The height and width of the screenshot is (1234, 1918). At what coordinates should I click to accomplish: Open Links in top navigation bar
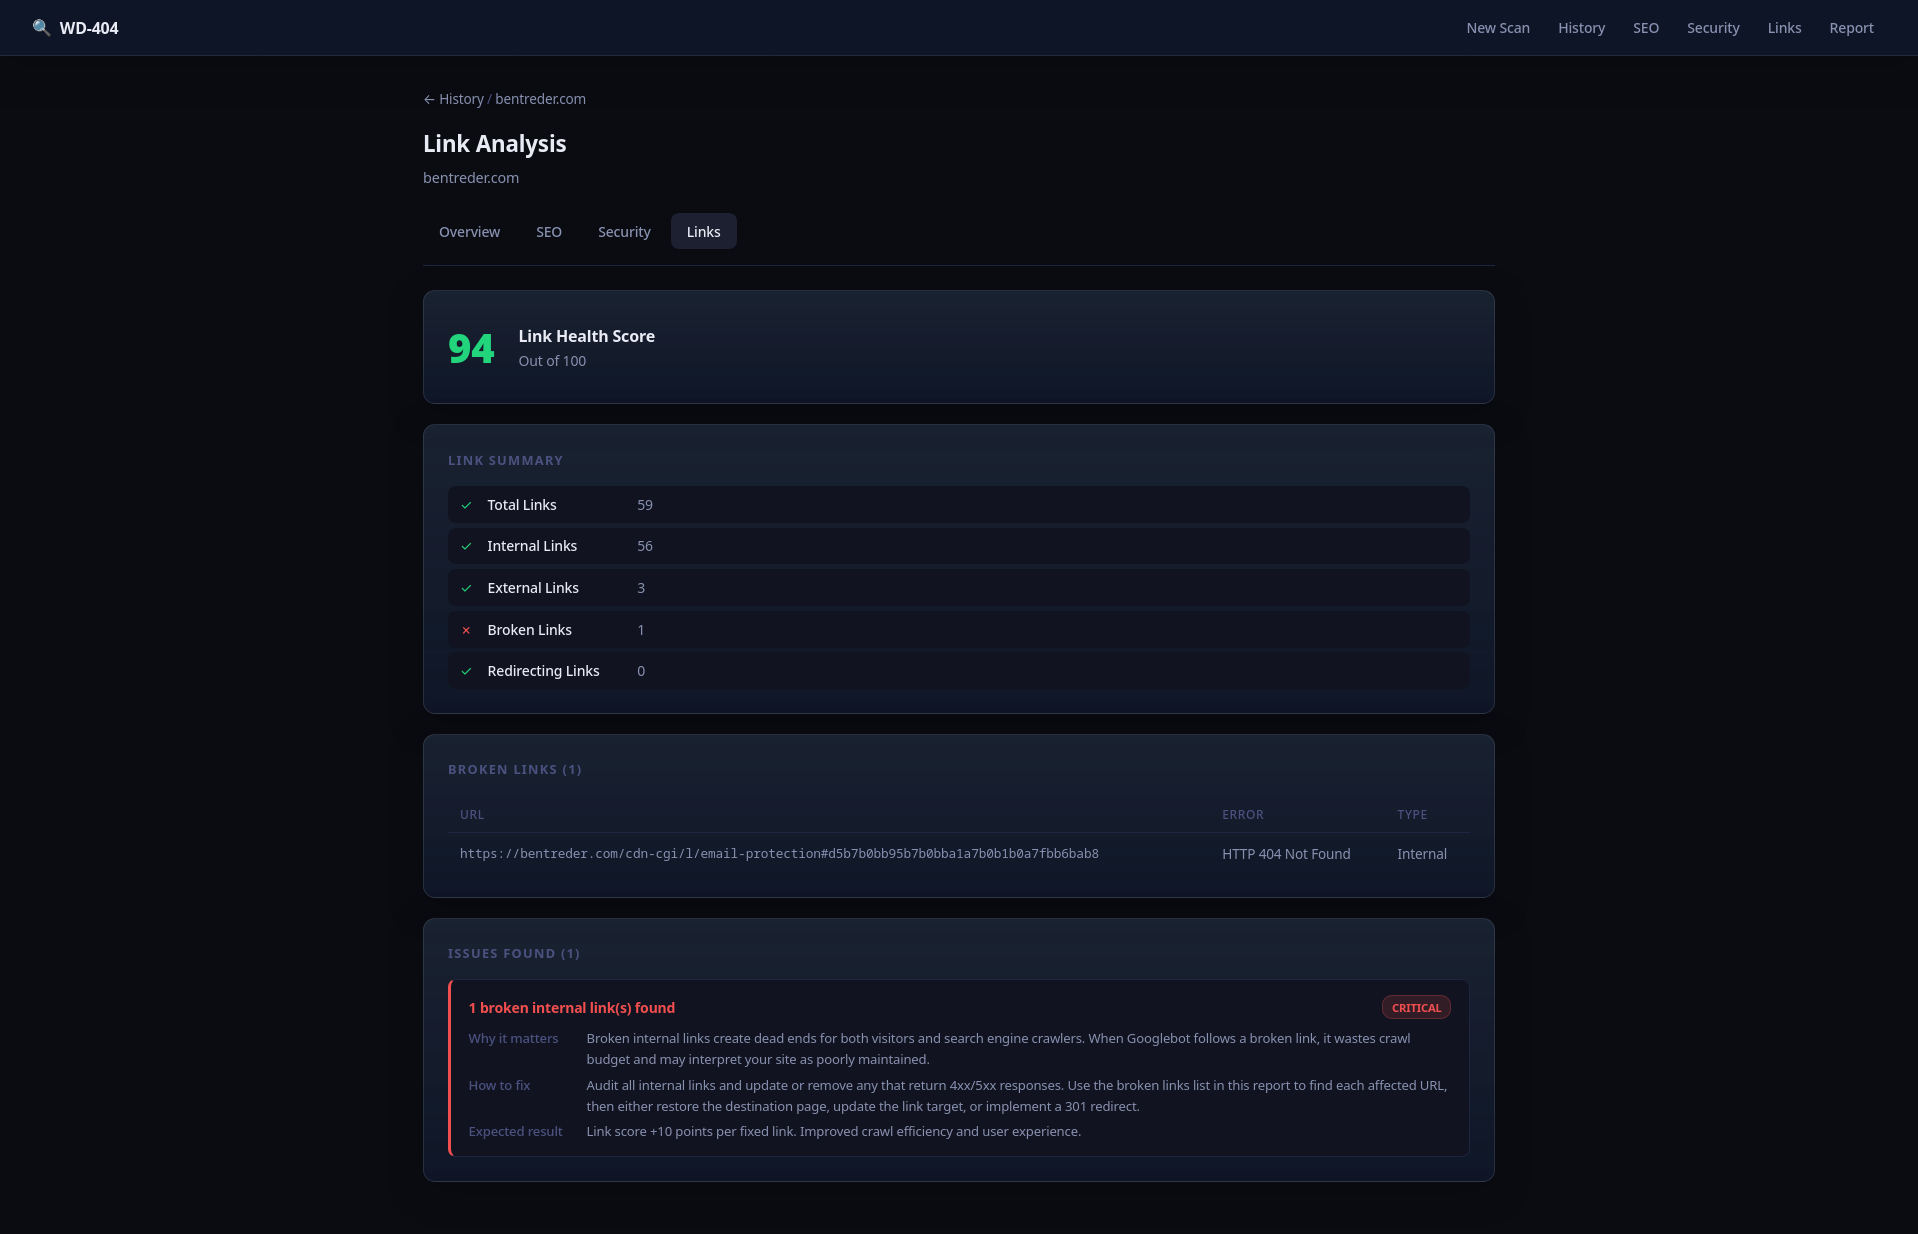(1783, 28)
